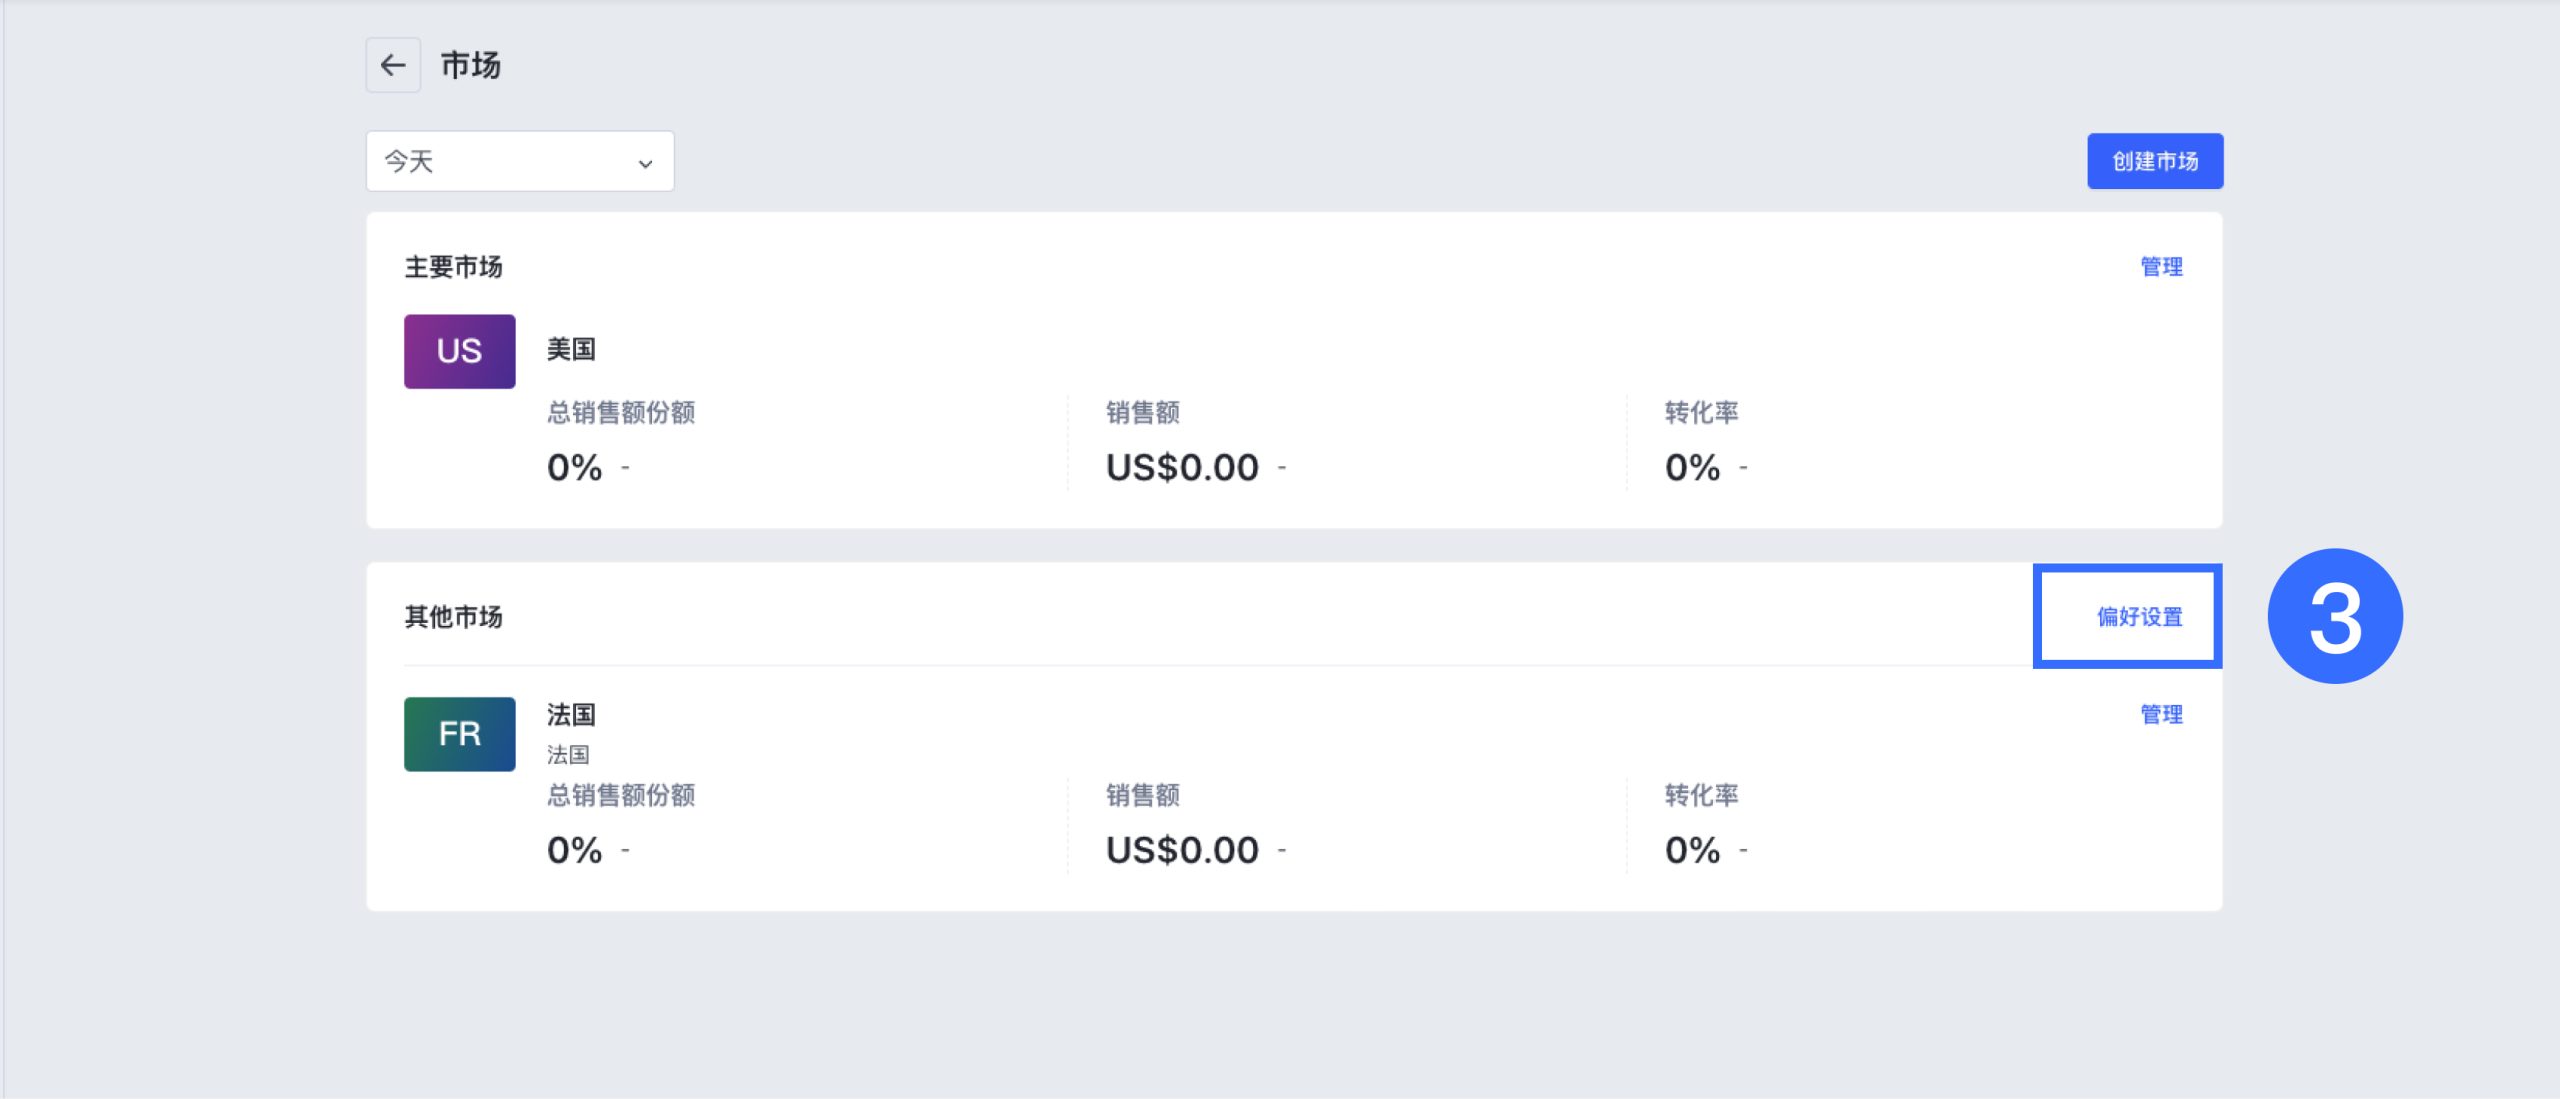Click the green FR market badge
Viewport: 2560px width, 1099px height.
click(459, 734)
